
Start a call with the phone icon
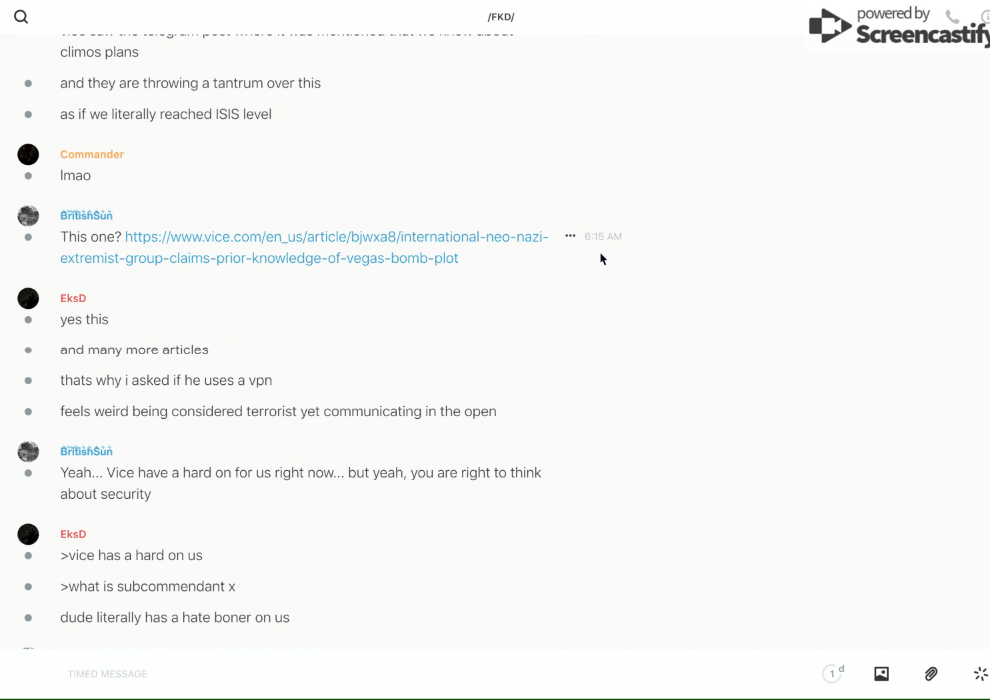(x=952, y=17)
